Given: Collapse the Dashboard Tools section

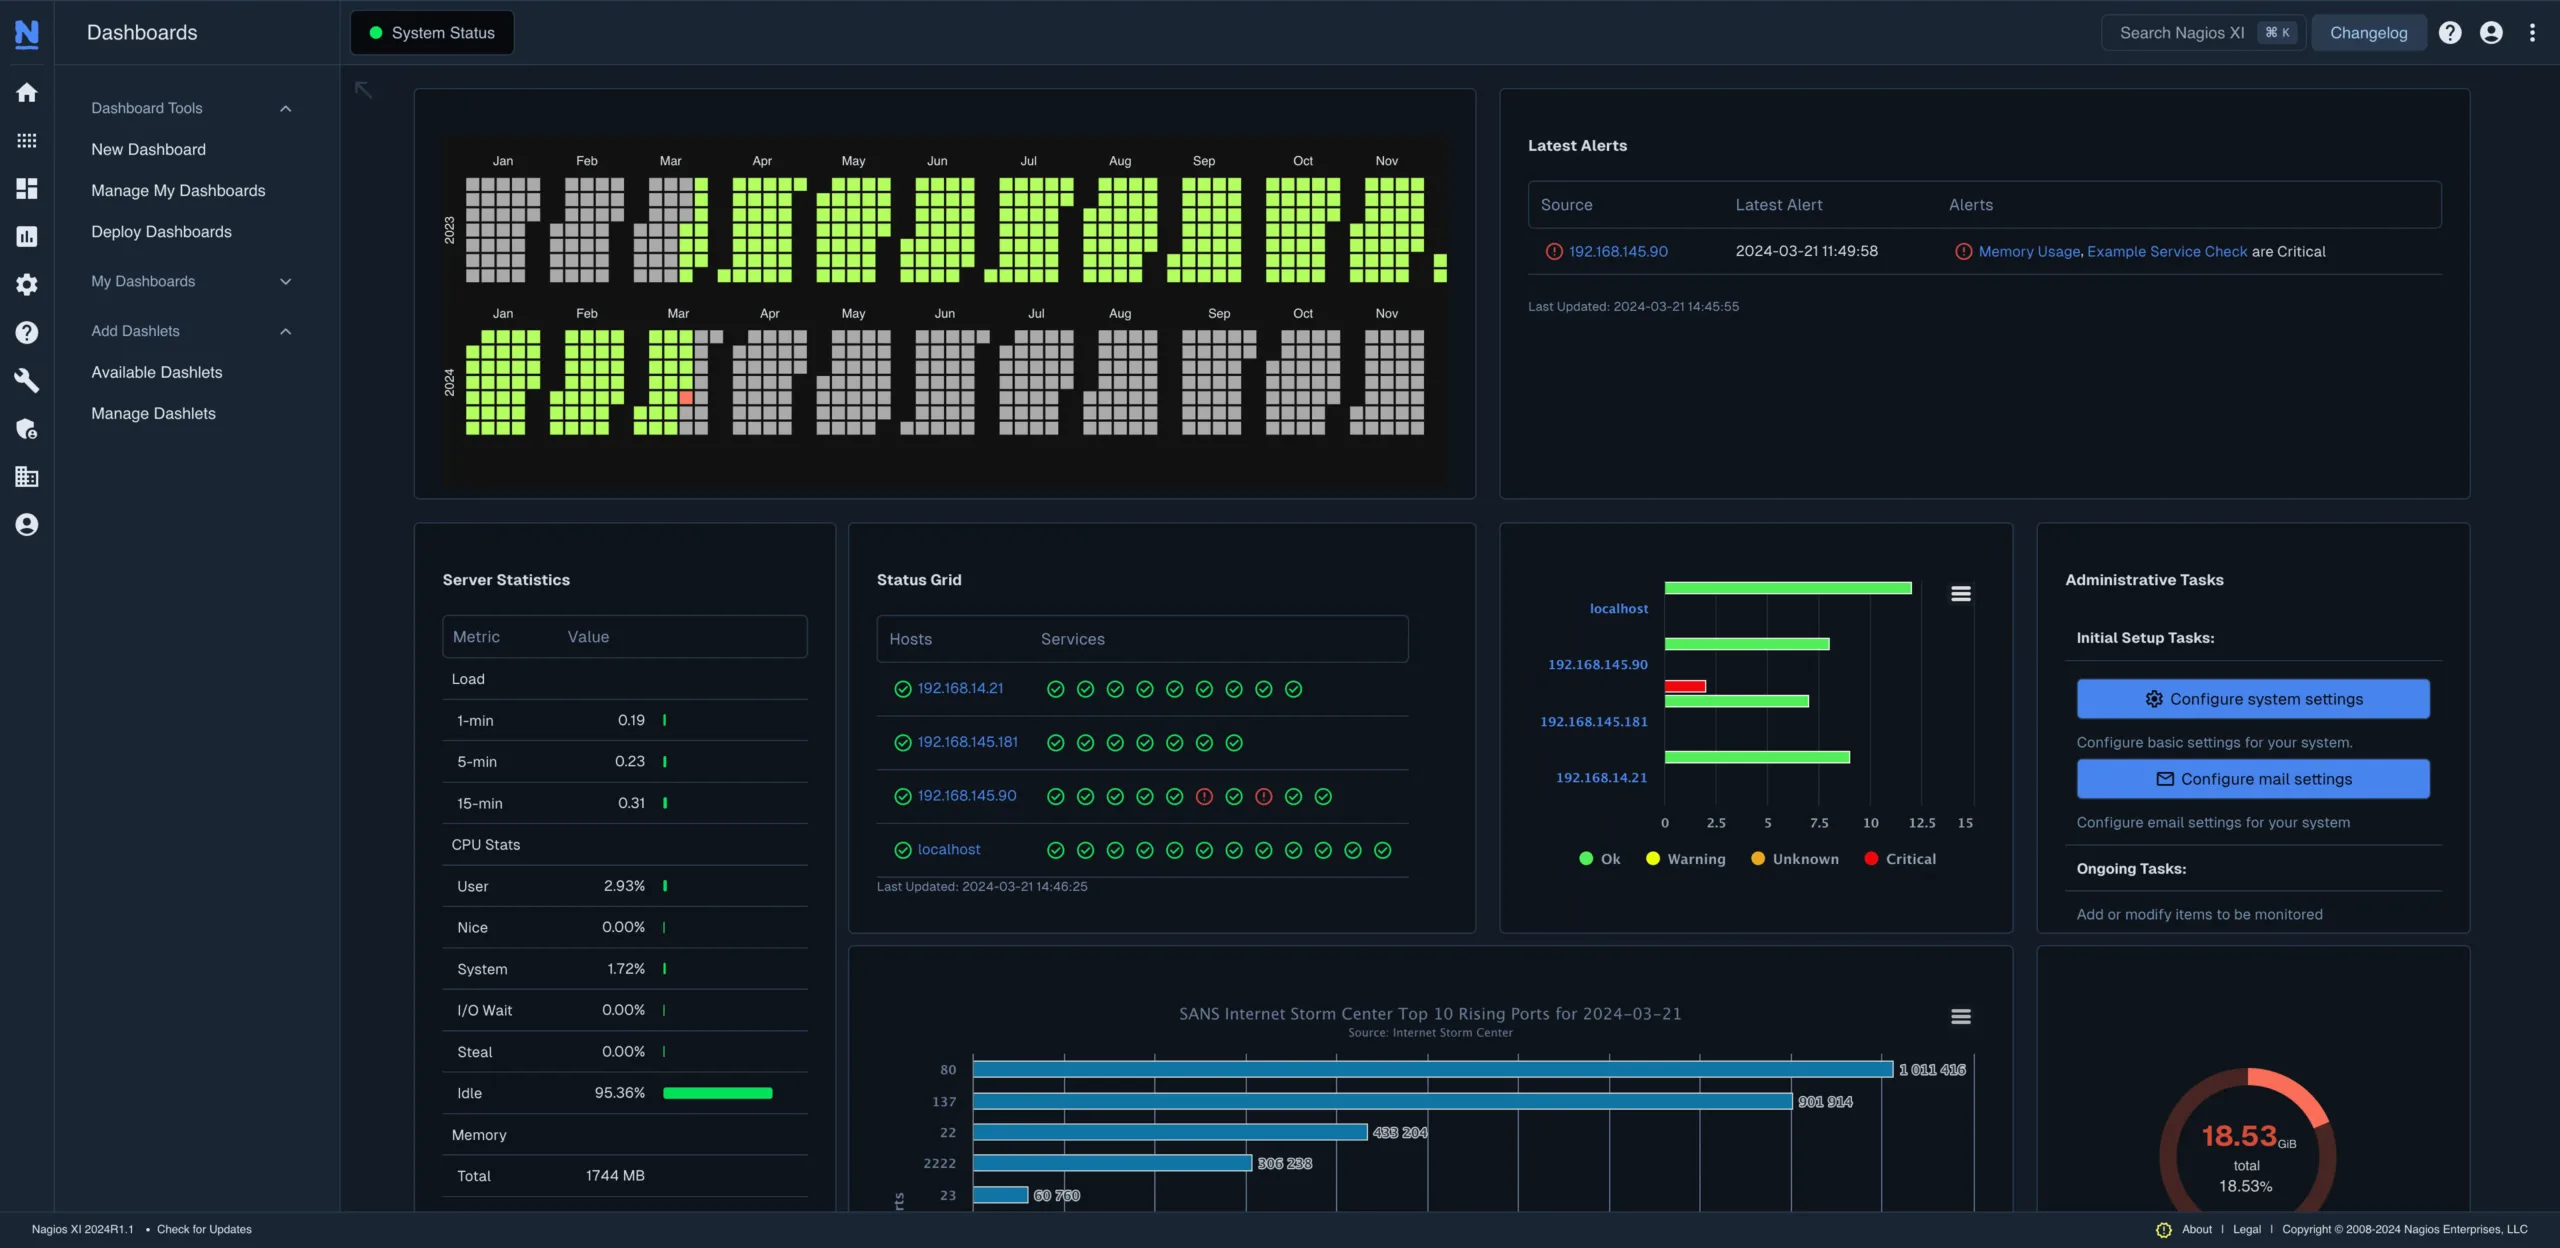Looking at the screenshot, I should tap(286, 108).
